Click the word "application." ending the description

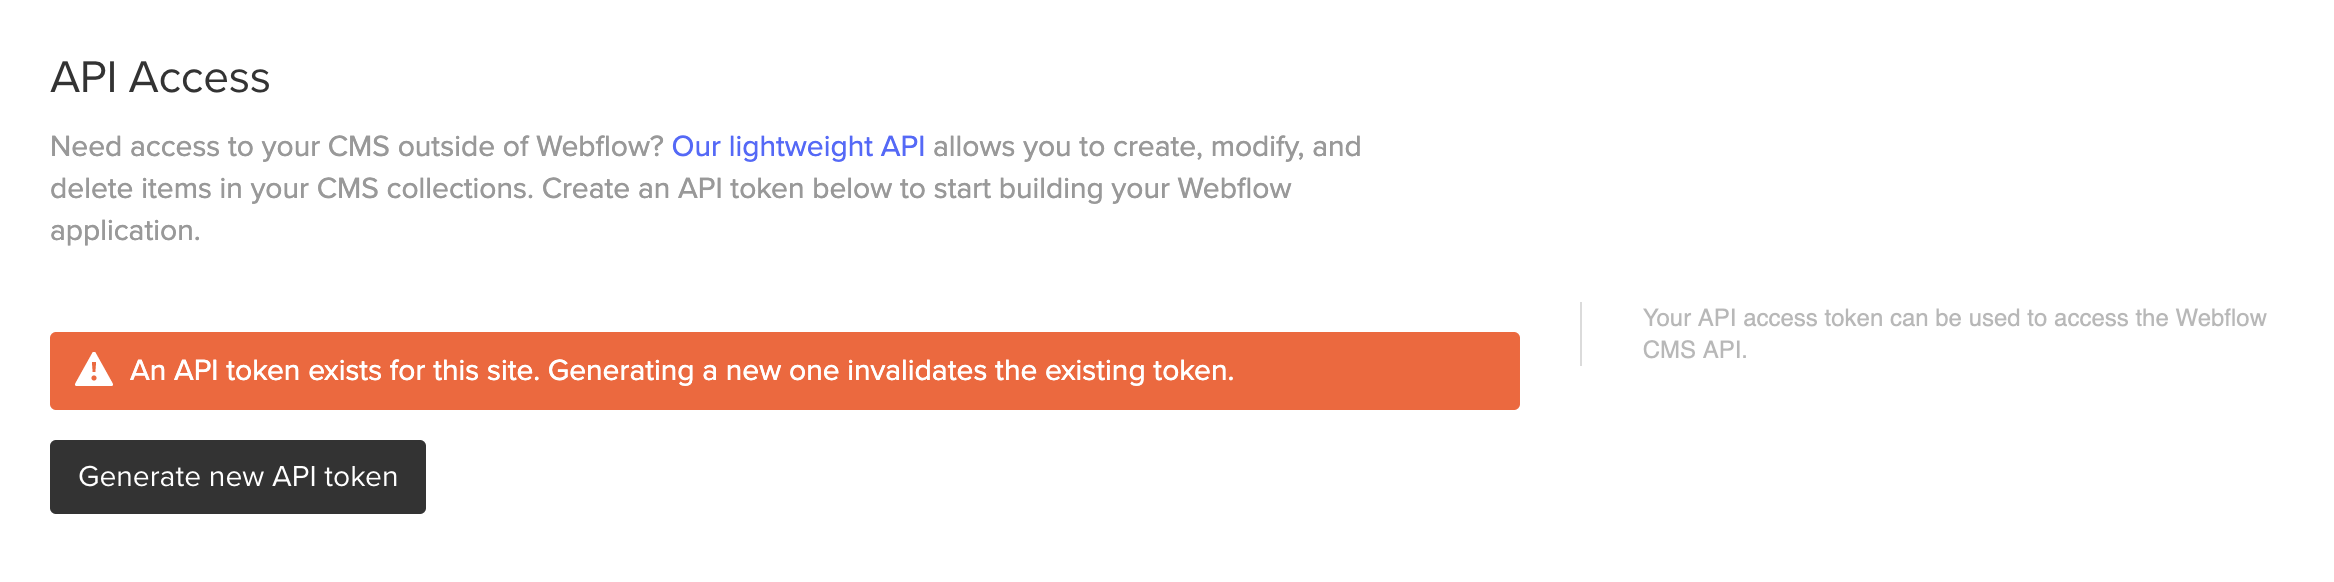click(125, 231)
